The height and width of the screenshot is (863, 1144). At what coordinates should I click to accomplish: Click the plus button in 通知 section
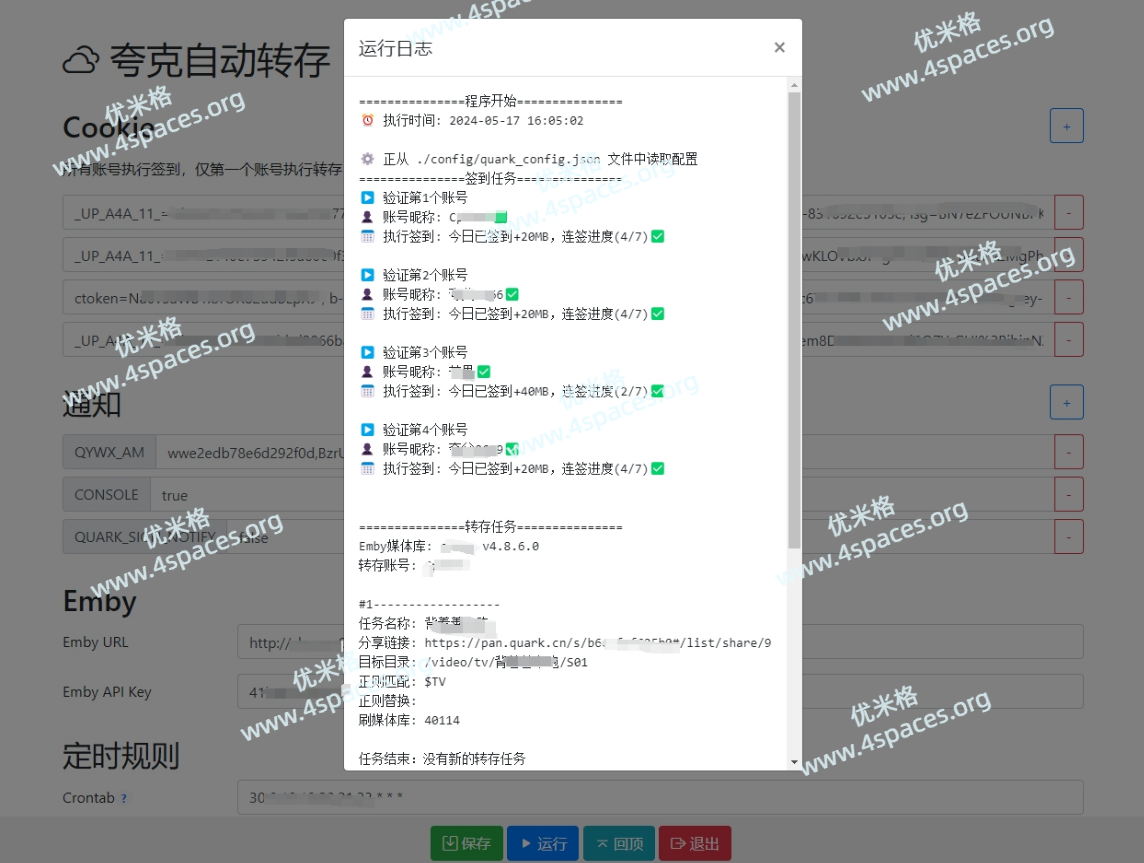pos(1066,403)
